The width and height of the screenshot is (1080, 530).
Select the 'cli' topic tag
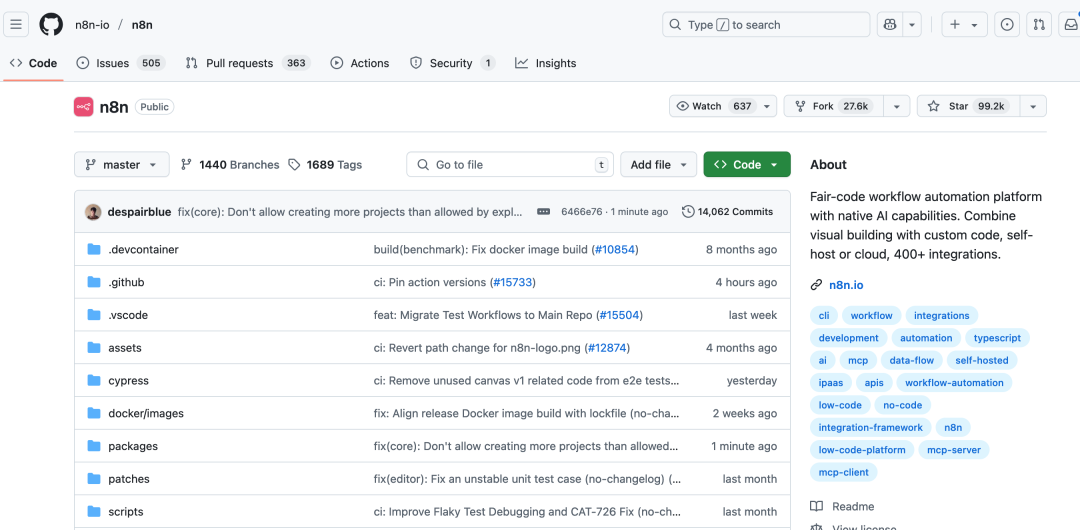click(824, 316)
